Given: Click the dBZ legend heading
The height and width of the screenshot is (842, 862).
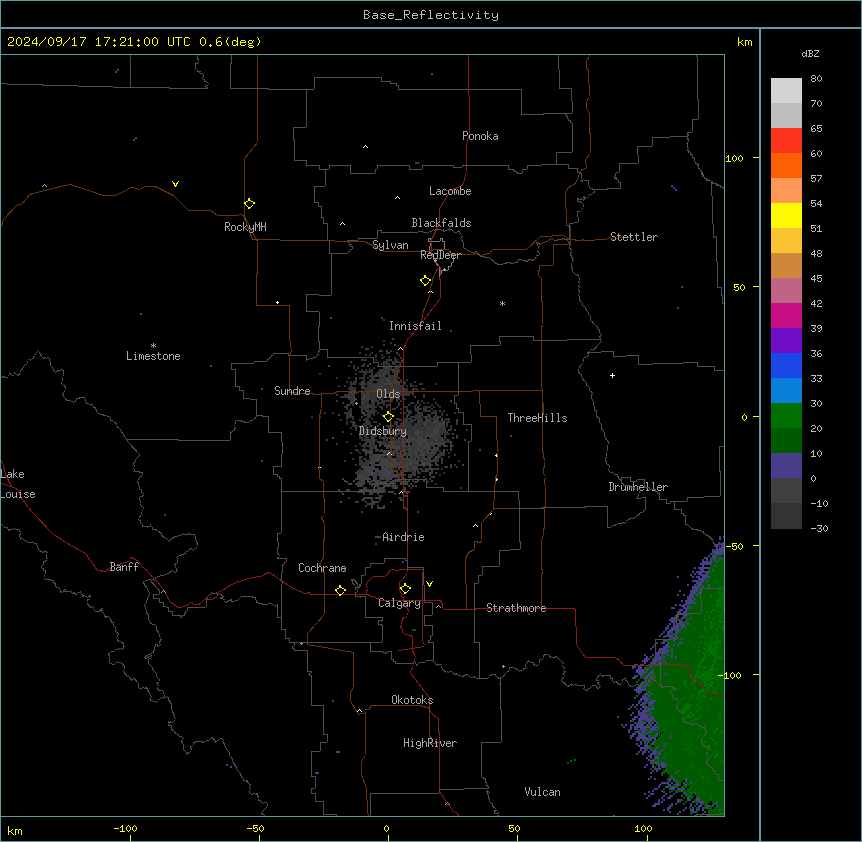Looking at the screenshot, I should point(810,53).
